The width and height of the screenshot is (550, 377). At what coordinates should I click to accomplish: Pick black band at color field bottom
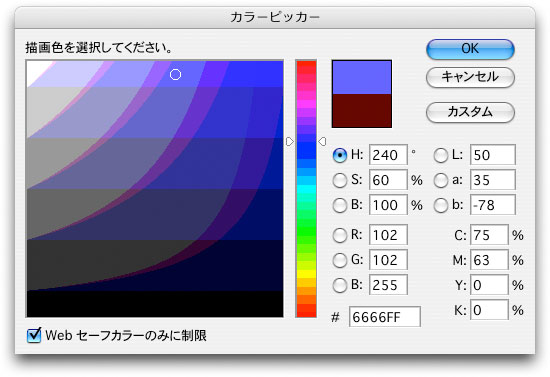tap(155, 304)
